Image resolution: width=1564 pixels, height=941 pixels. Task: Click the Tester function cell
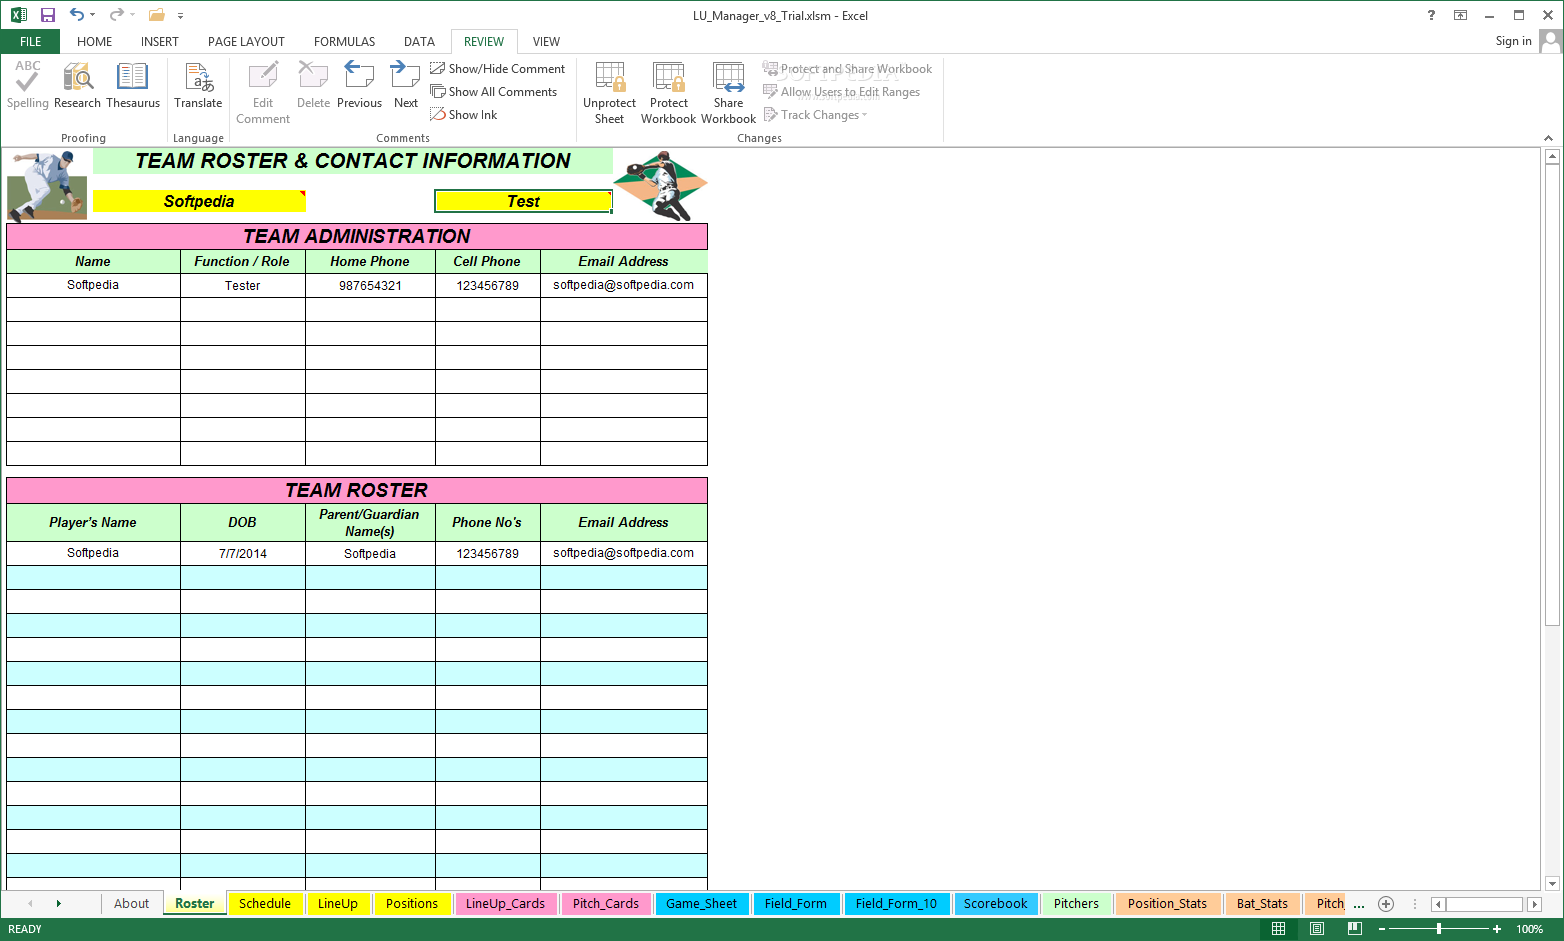tap(242, 285)
